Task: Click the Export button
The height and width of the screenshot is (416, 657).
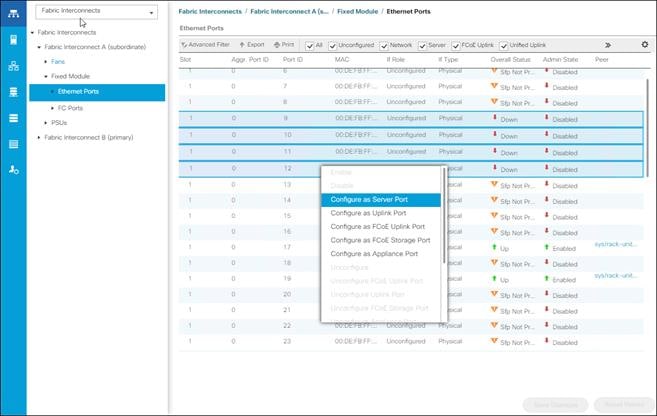Action: pyautogui.click(x=252, y=44)
